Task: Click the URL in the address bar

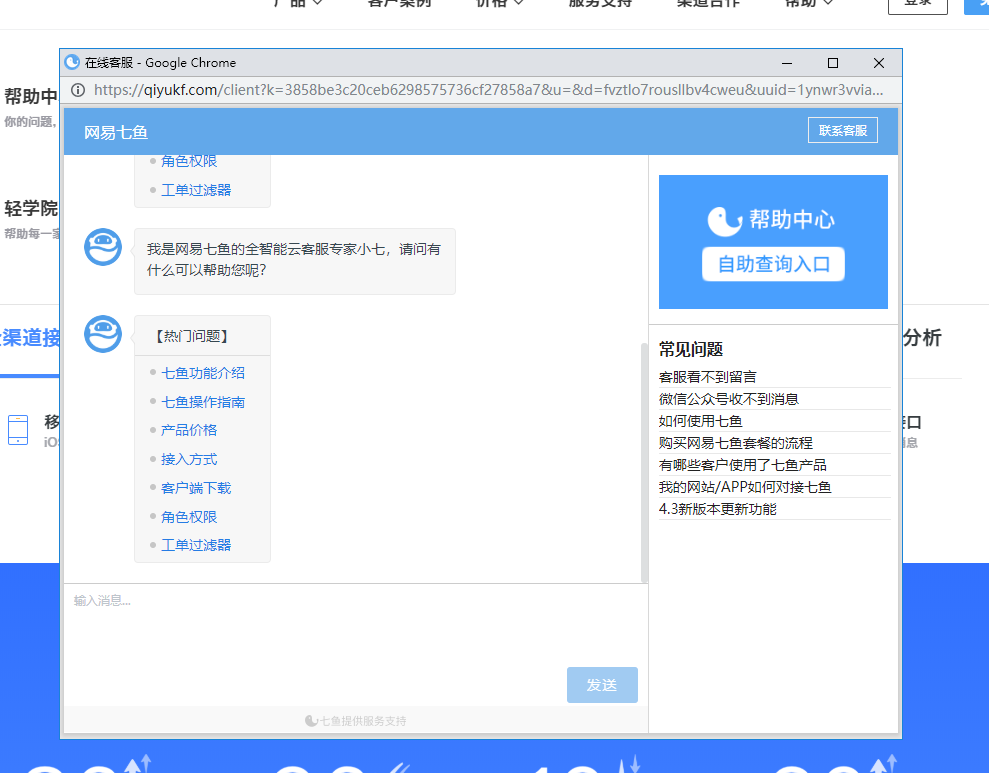Action: click(x=488, y=90)
